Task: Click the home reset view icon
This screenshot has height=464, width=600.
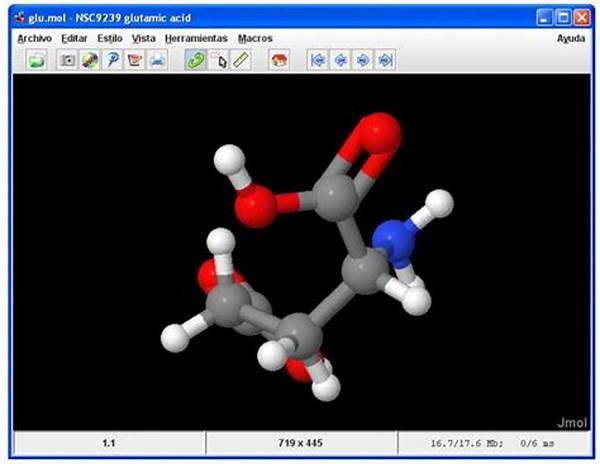Action: (x=279, y=61)
